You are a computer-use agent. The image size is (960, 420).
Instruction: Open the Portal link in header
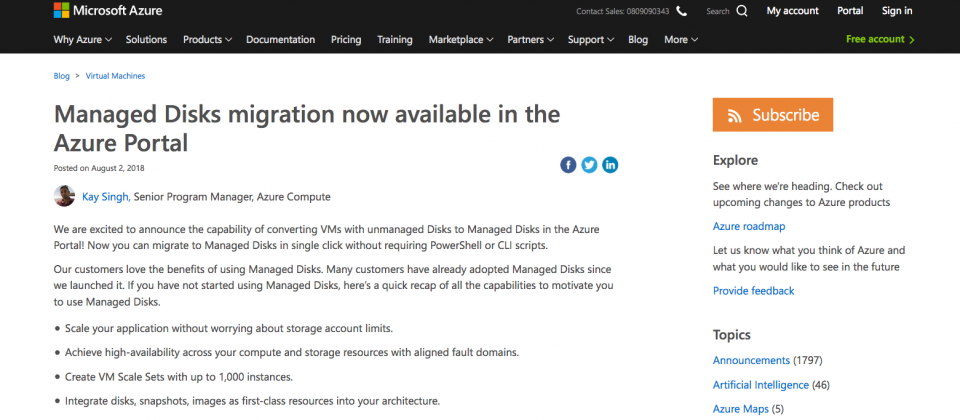point(850,10)
